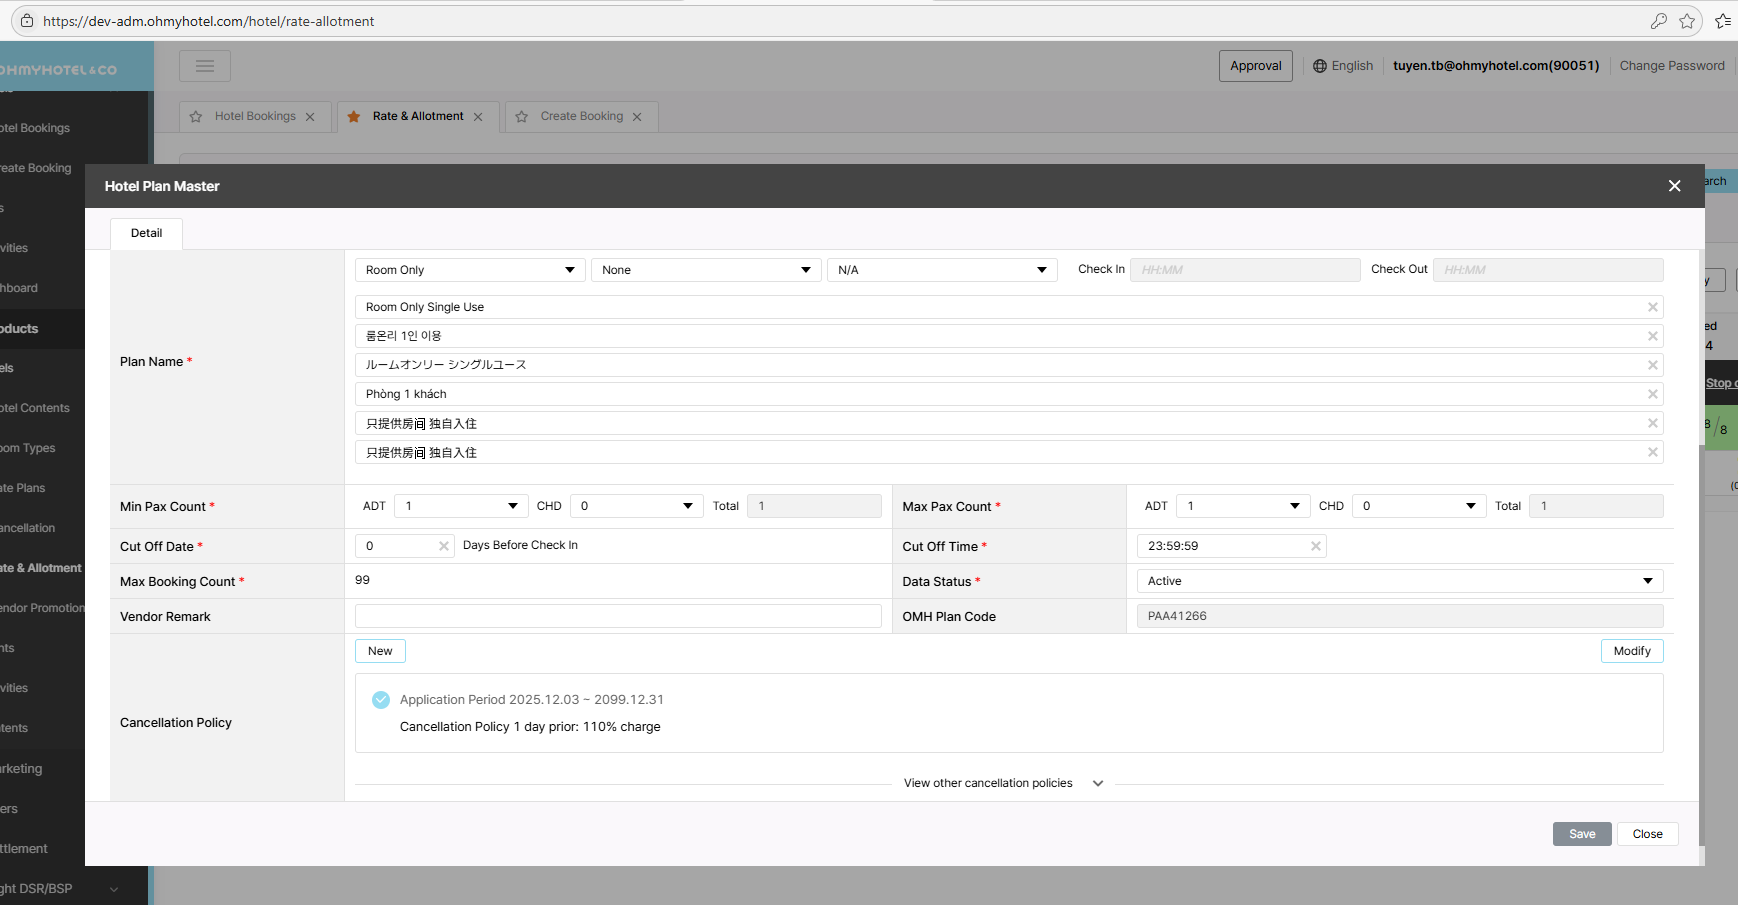1738x905 pixels.
Task: Click the Save button
Action: pos(1581,834)
